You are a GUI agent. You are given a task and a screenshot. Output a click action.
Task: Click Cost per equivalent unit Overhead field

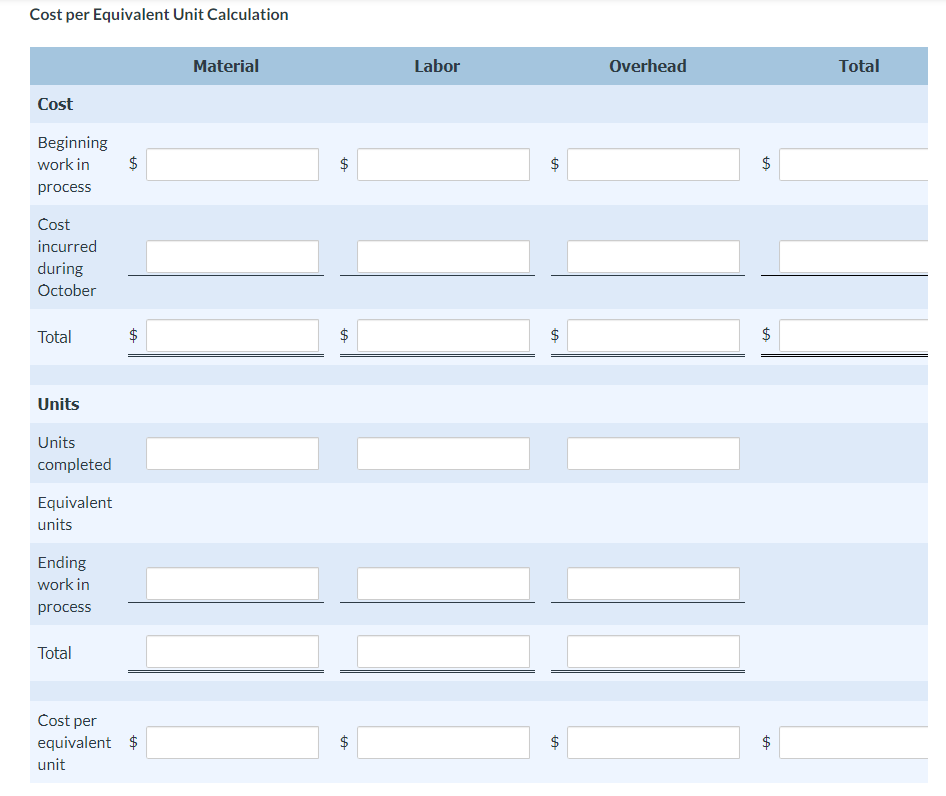coord(653,742)
